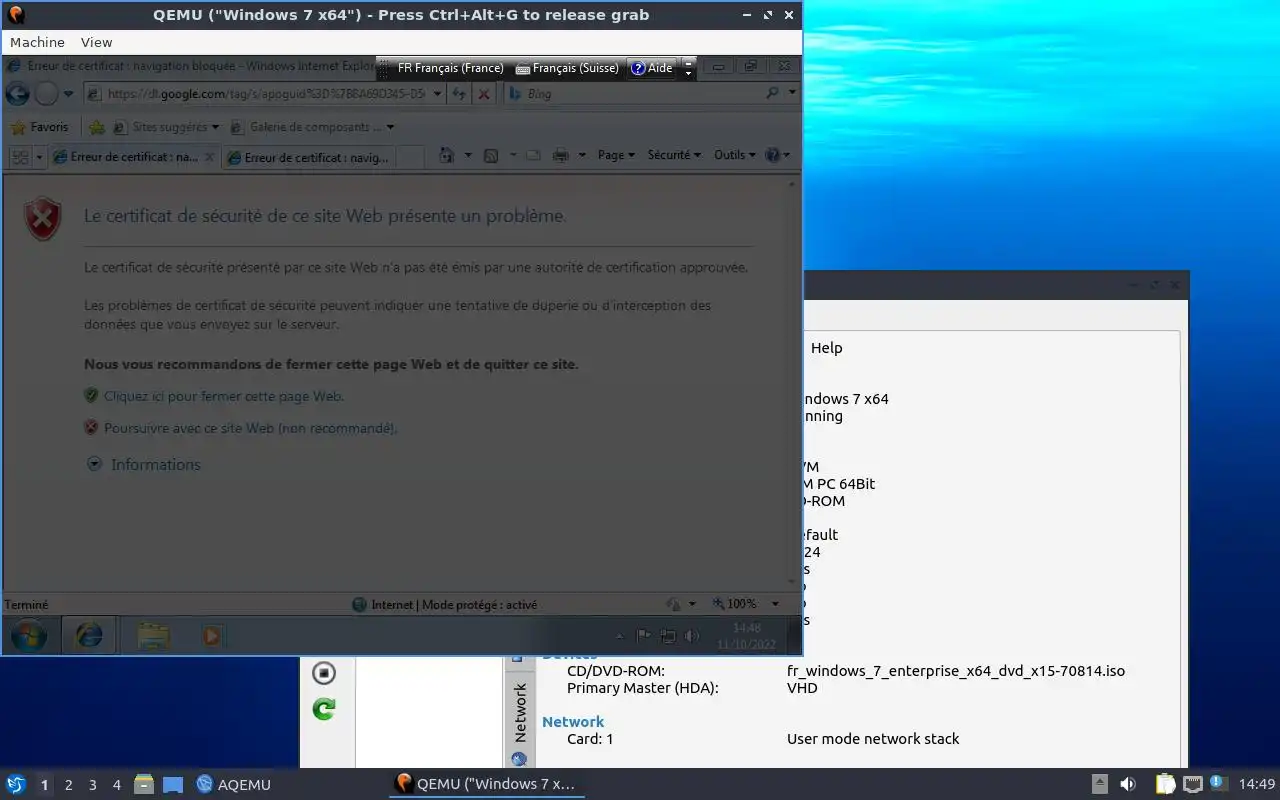Click the IE Home page icon
The image size is (1280, 800).
tap(446, 155)
